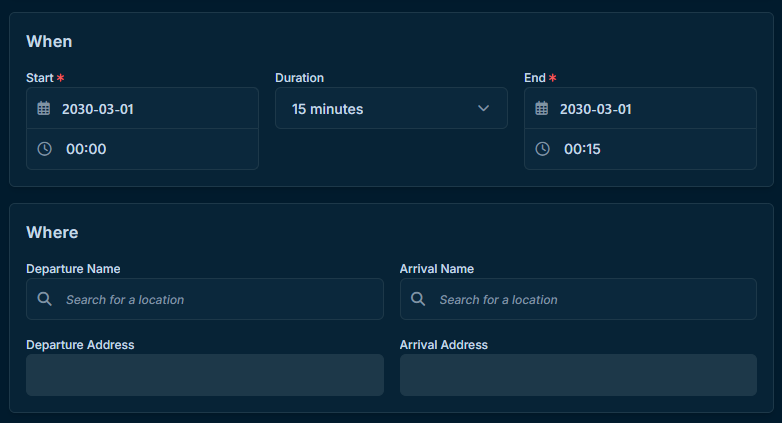Screen dimensions: 782x423
Task: Focus the Departure Name location search box
Action: coord(205,299)
